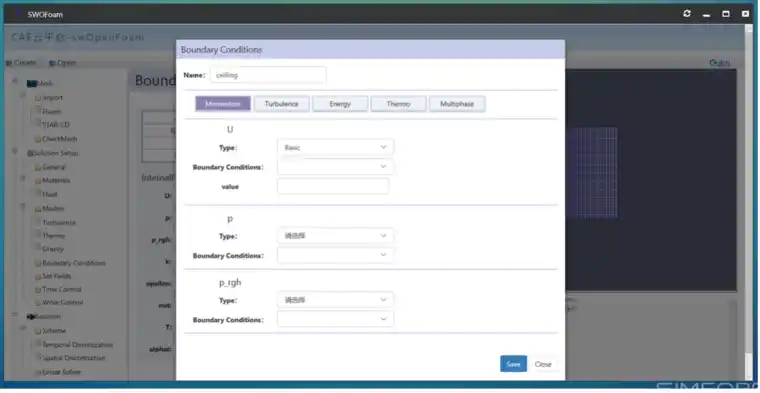
Task: Switch to the Momentum tab
Action: coord(223,104)
